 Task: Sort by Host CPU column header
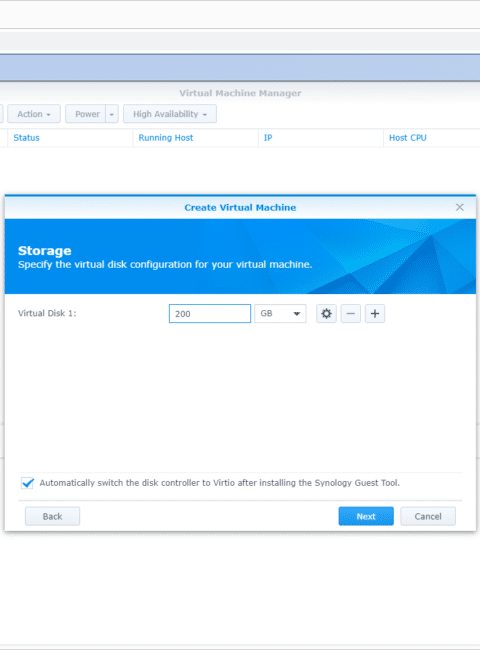coord(432,138)
